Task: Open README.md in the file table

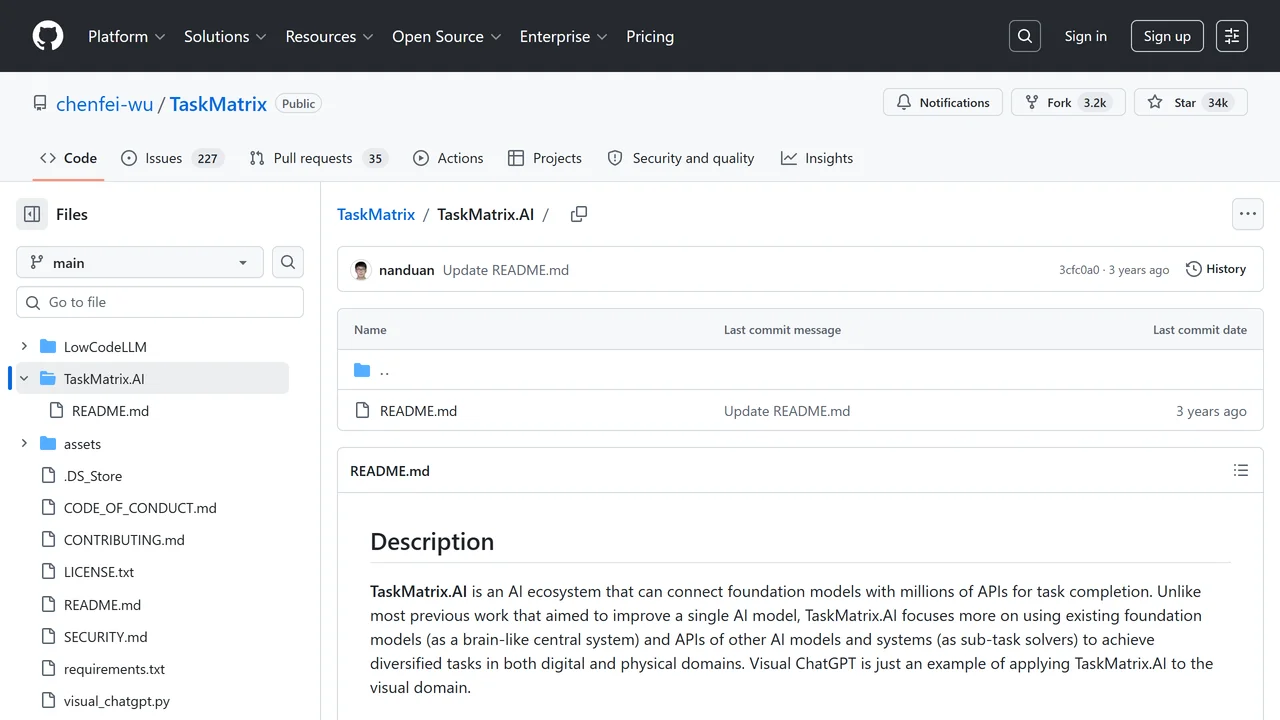Action: pos(418,411)
